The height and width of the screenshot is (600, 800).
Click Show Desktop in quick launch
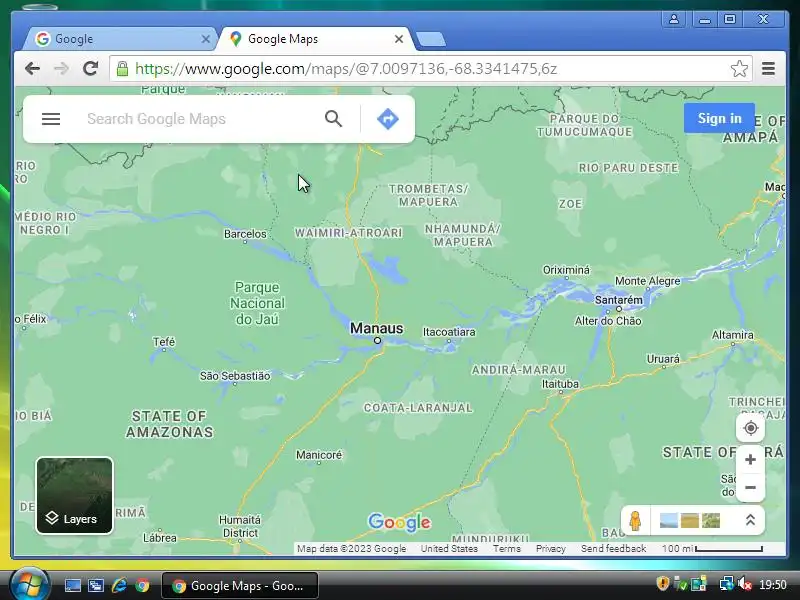click(72, 585)
